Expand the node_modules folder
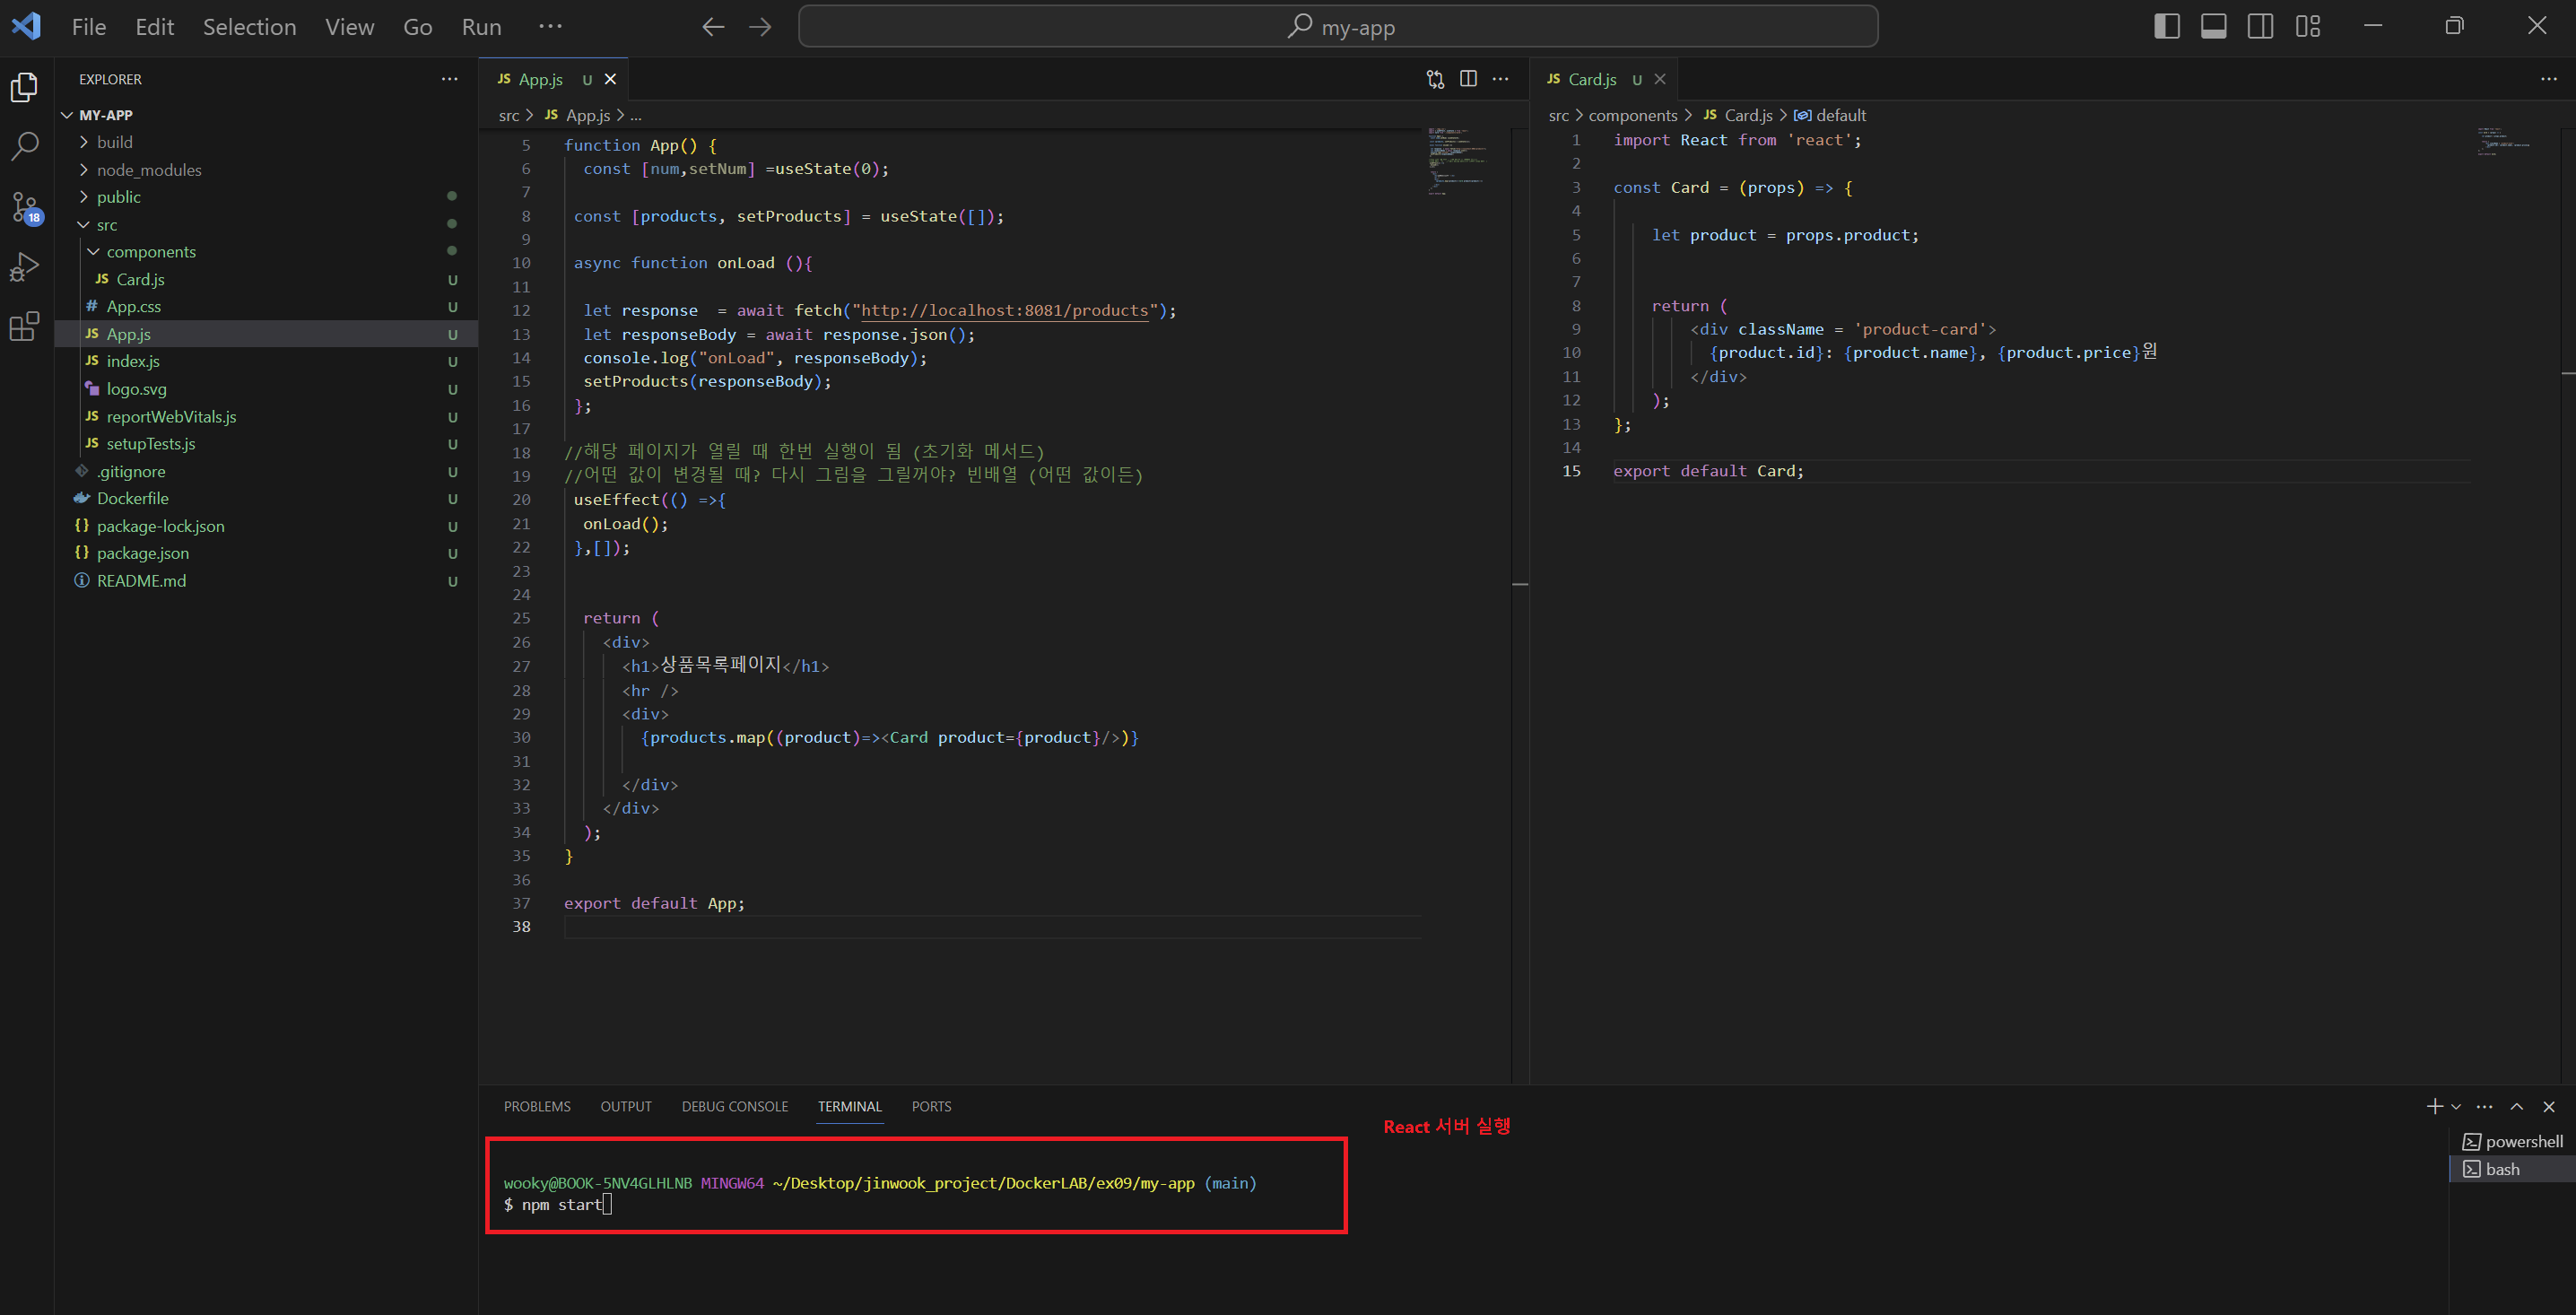 click(x=149, y=170)
